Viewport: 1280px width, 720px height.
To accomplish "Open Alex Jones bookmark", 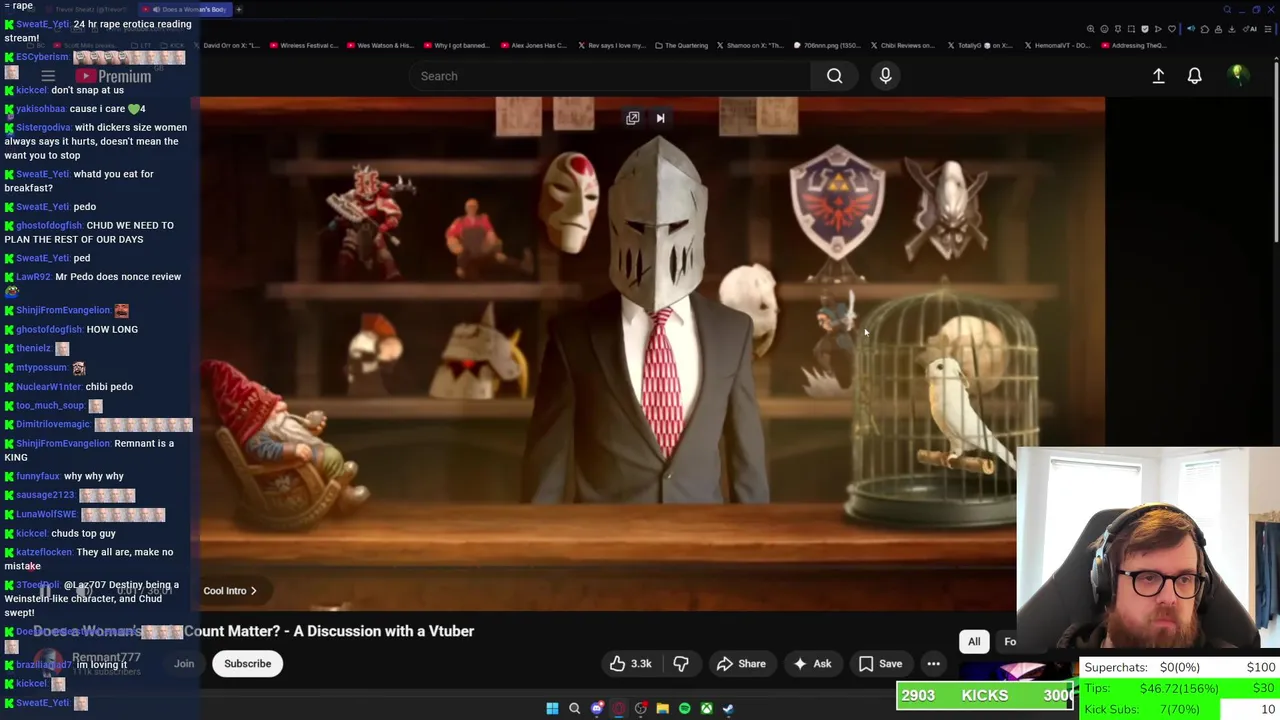I will point(534,45).
